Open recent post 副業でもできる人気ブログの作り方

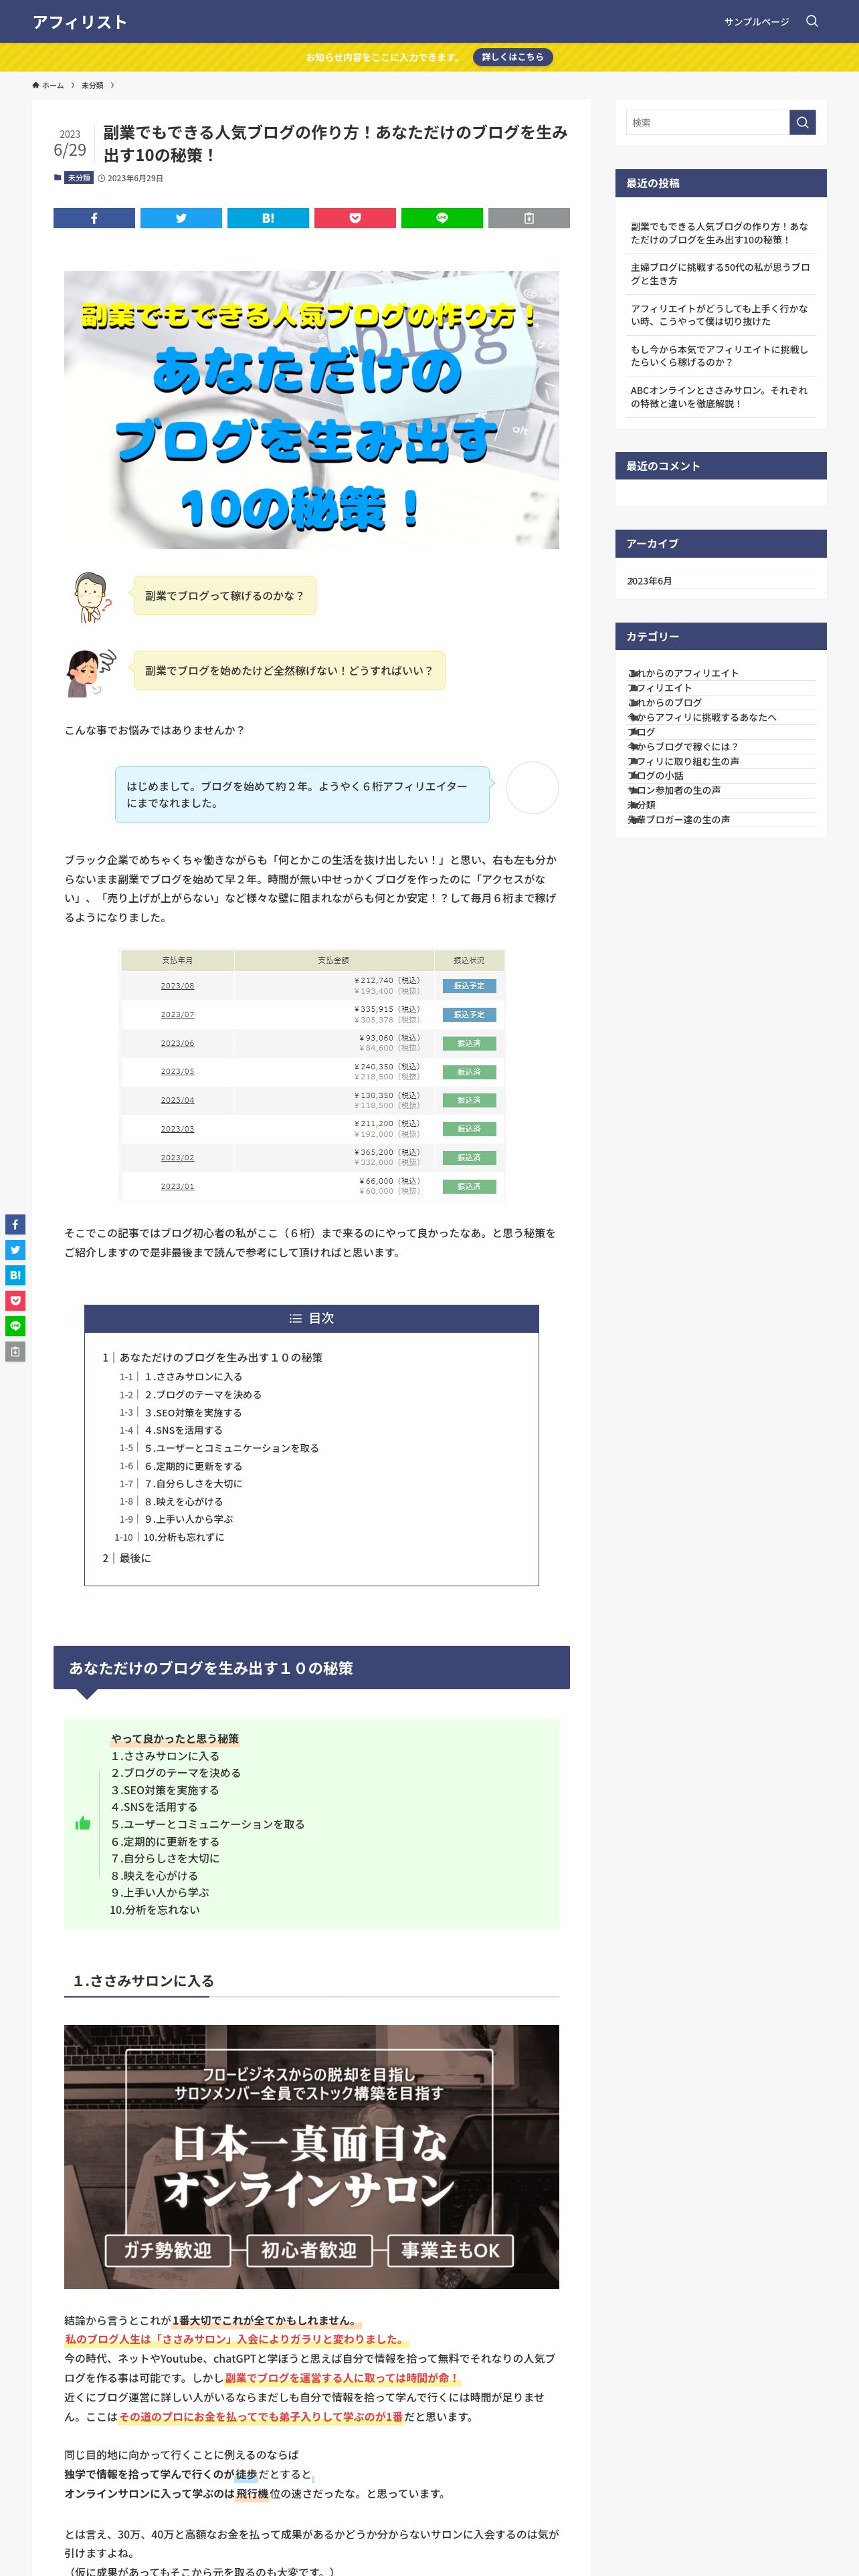[x=720, y=233]
